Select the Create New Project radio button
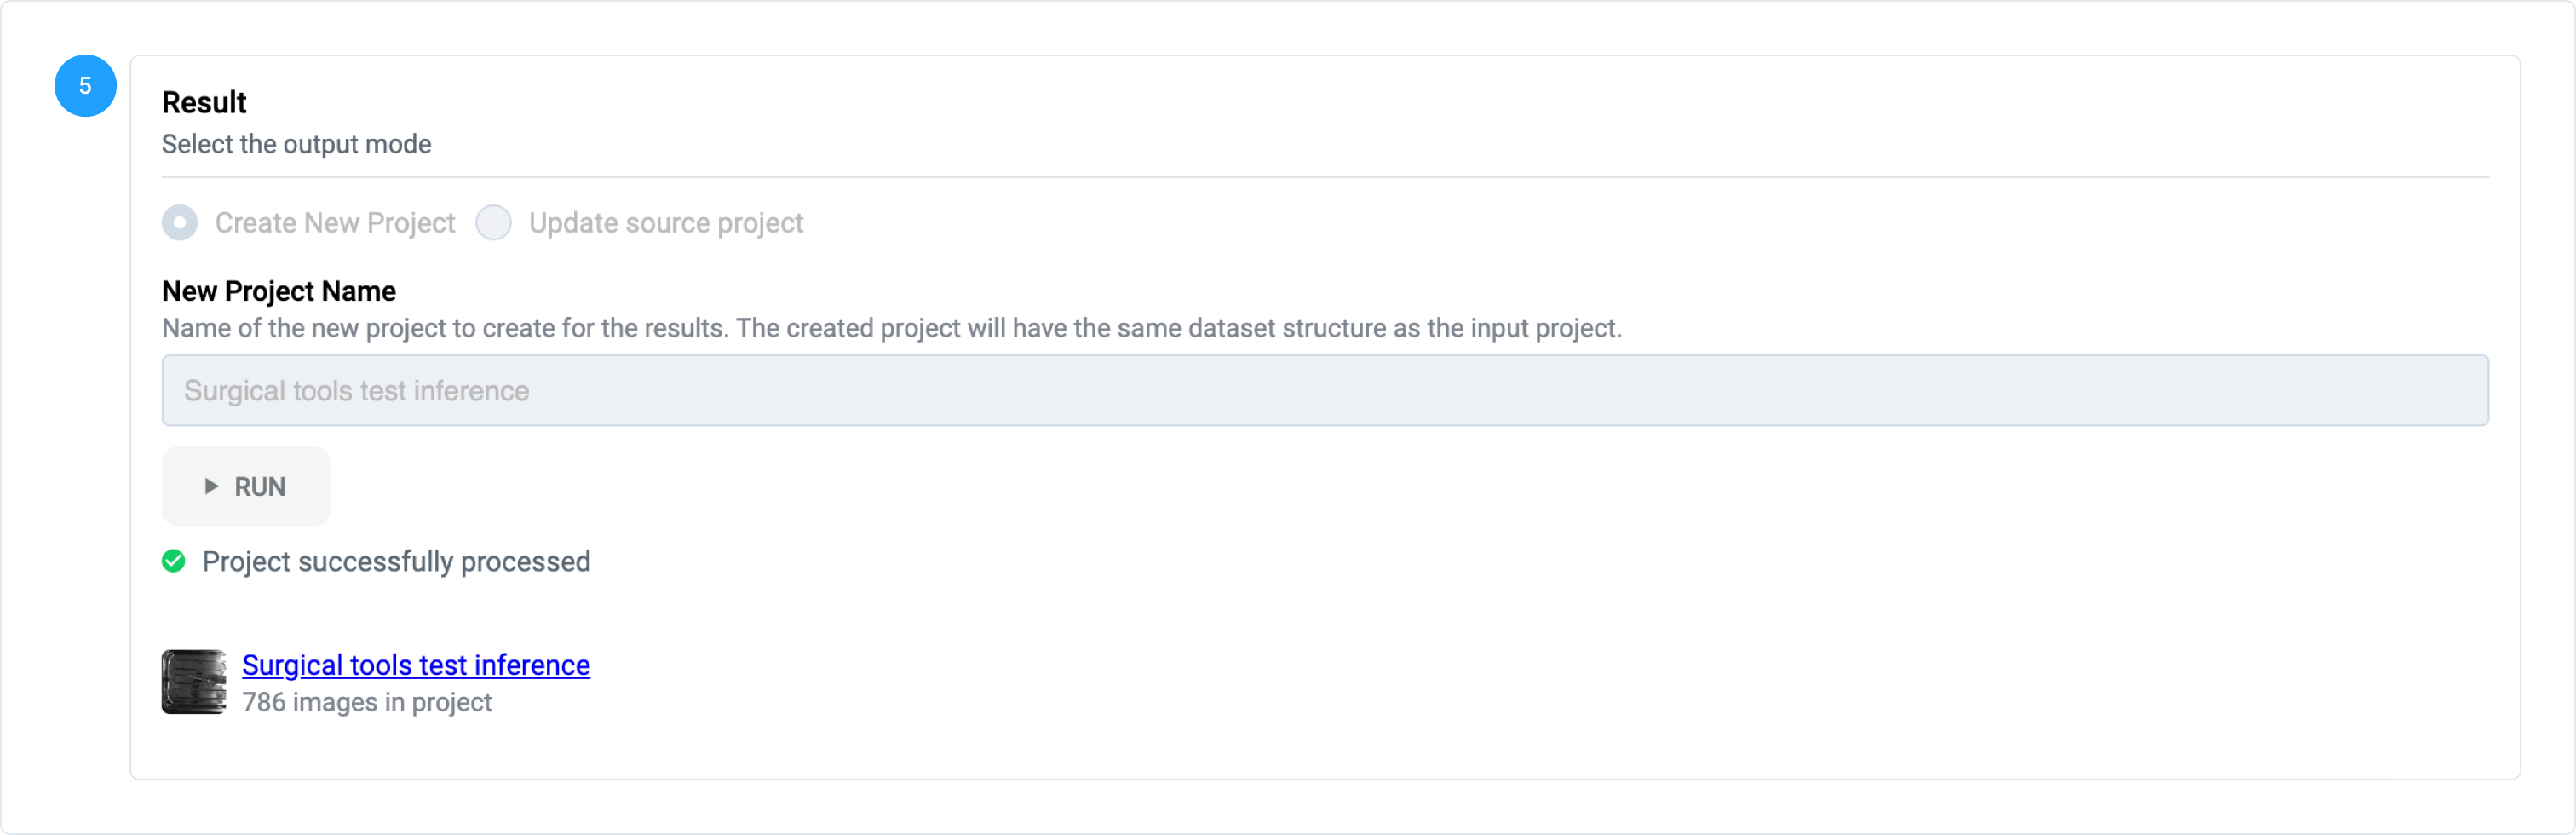The width and height of the screenshot is (2576, 835). pyautogui.click(x=180, y=222)
